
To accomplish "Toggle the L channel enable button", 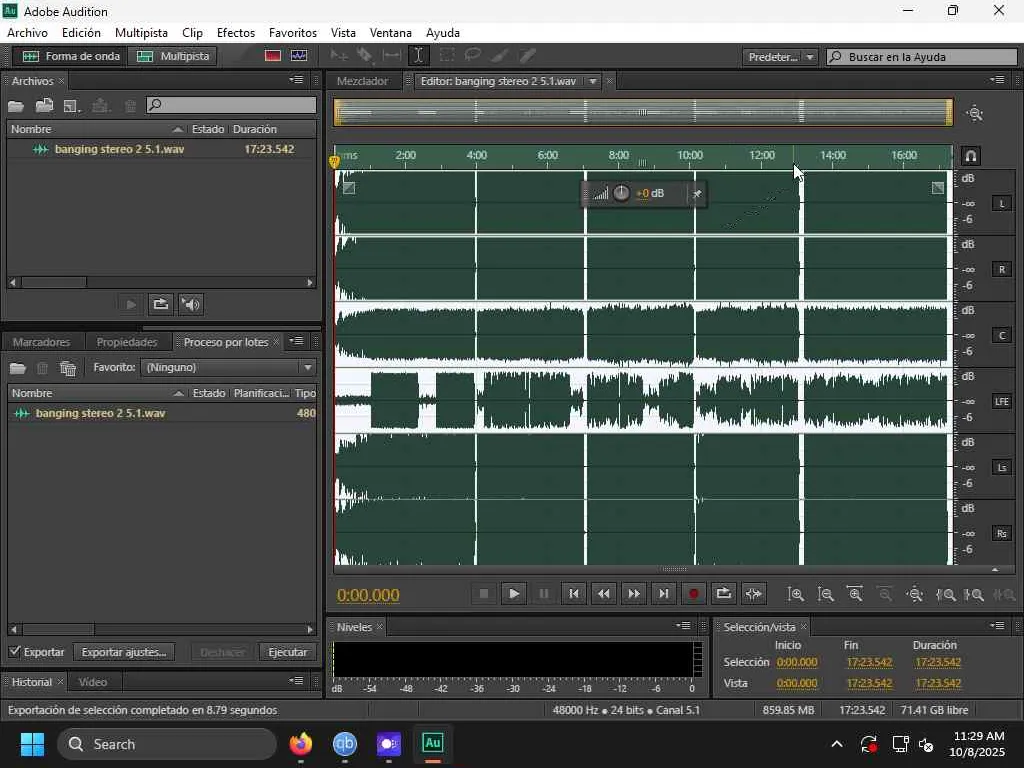I will (x=1002, y=204).
